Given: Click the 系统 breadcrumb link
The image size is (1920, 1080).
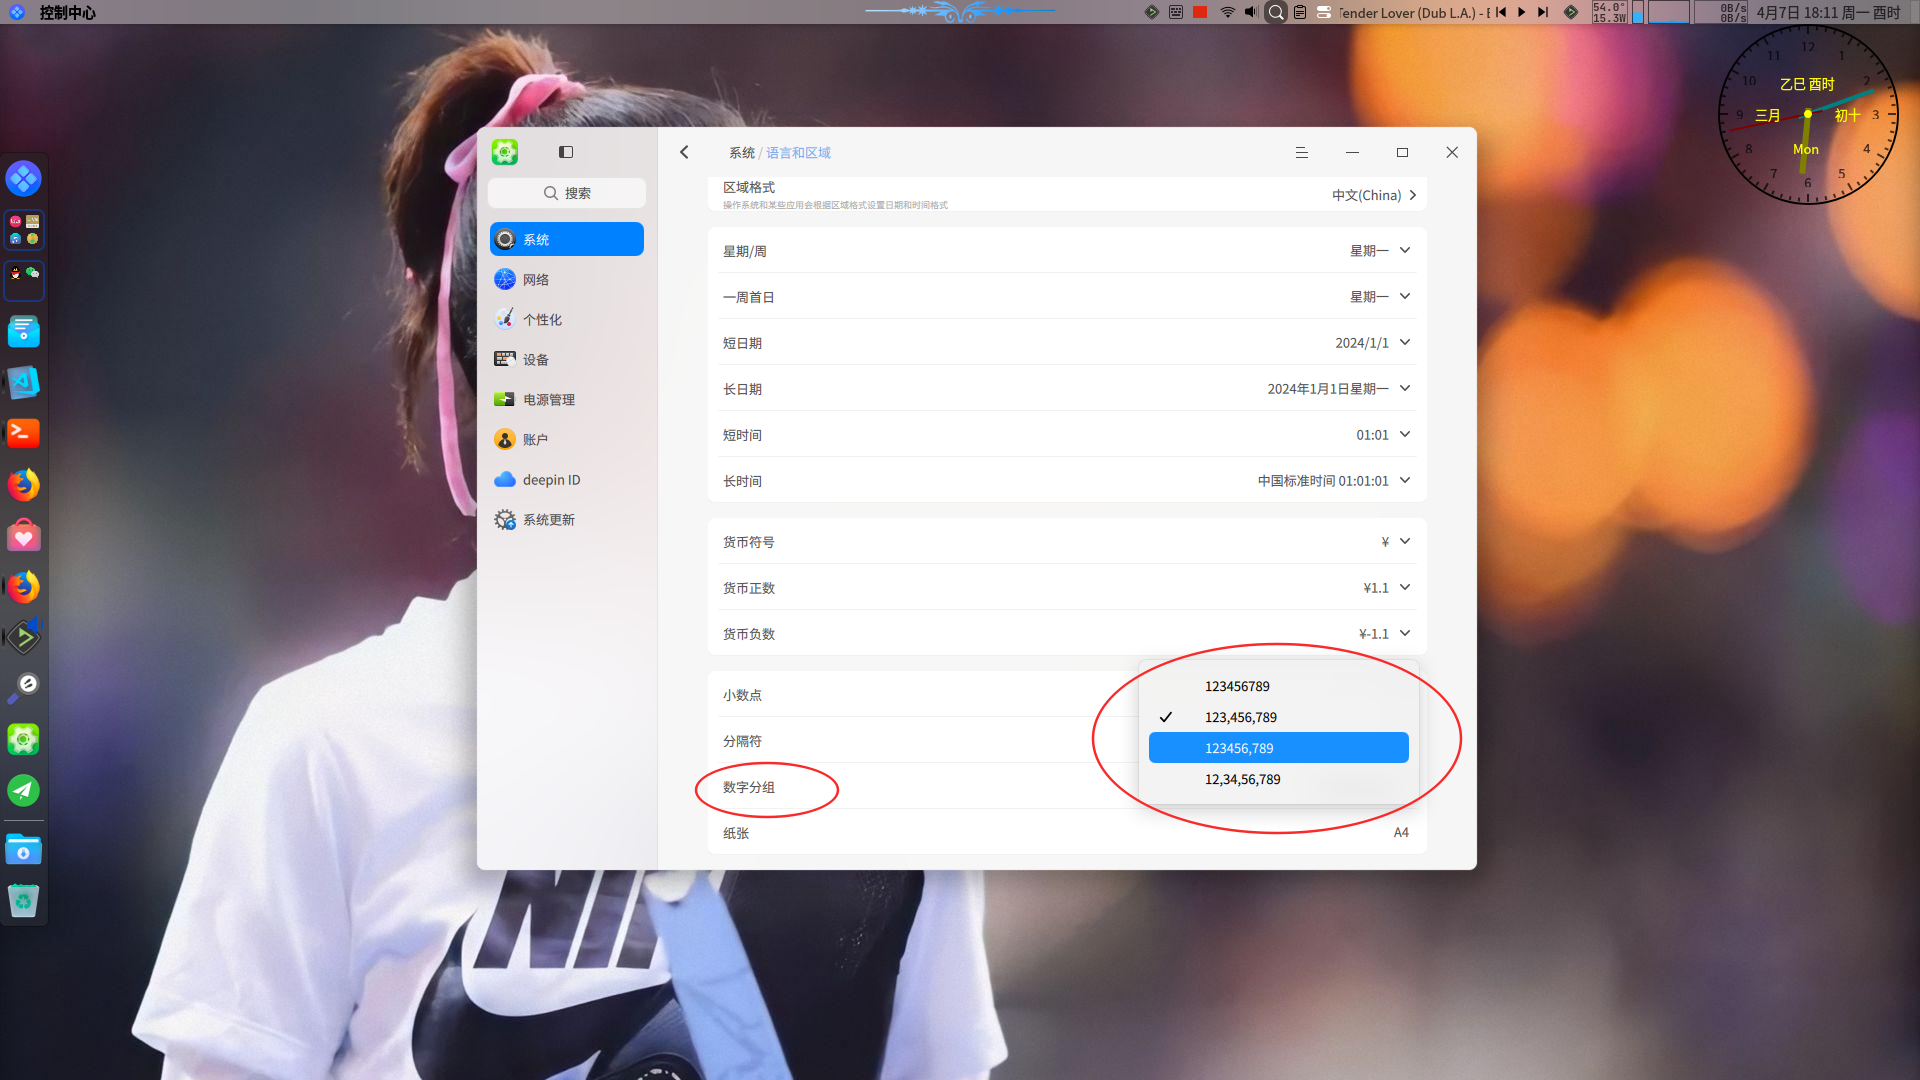Looking at the screenshot, I should click(741, 153).
